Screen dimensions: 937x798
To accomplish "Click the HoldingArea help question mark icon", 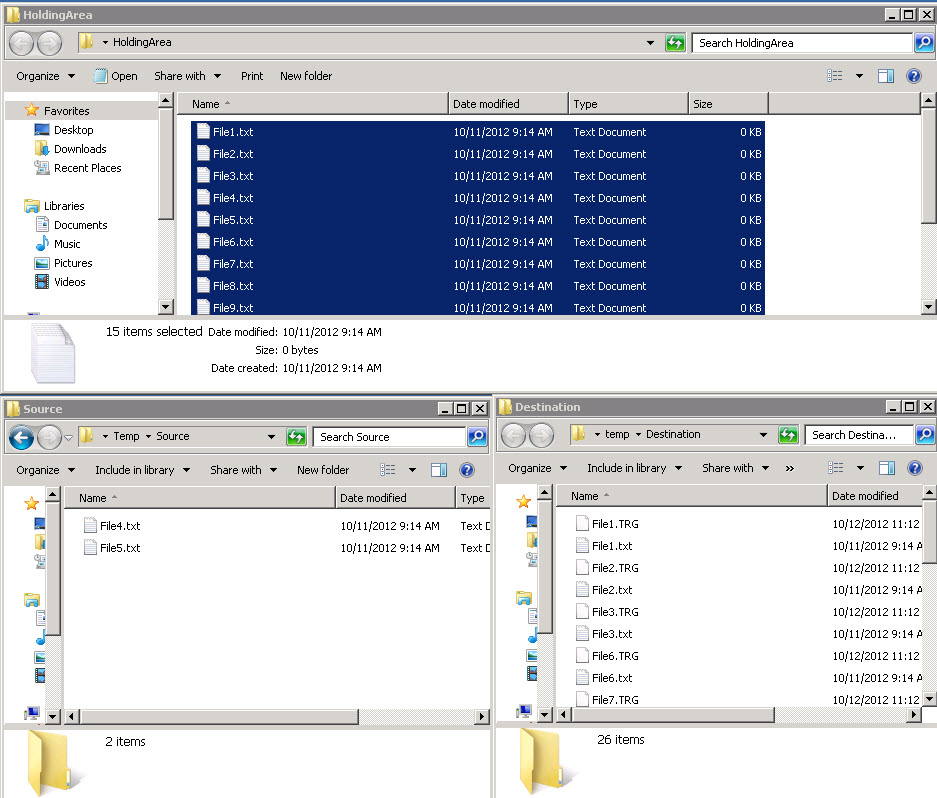I will tap(913, 76).
